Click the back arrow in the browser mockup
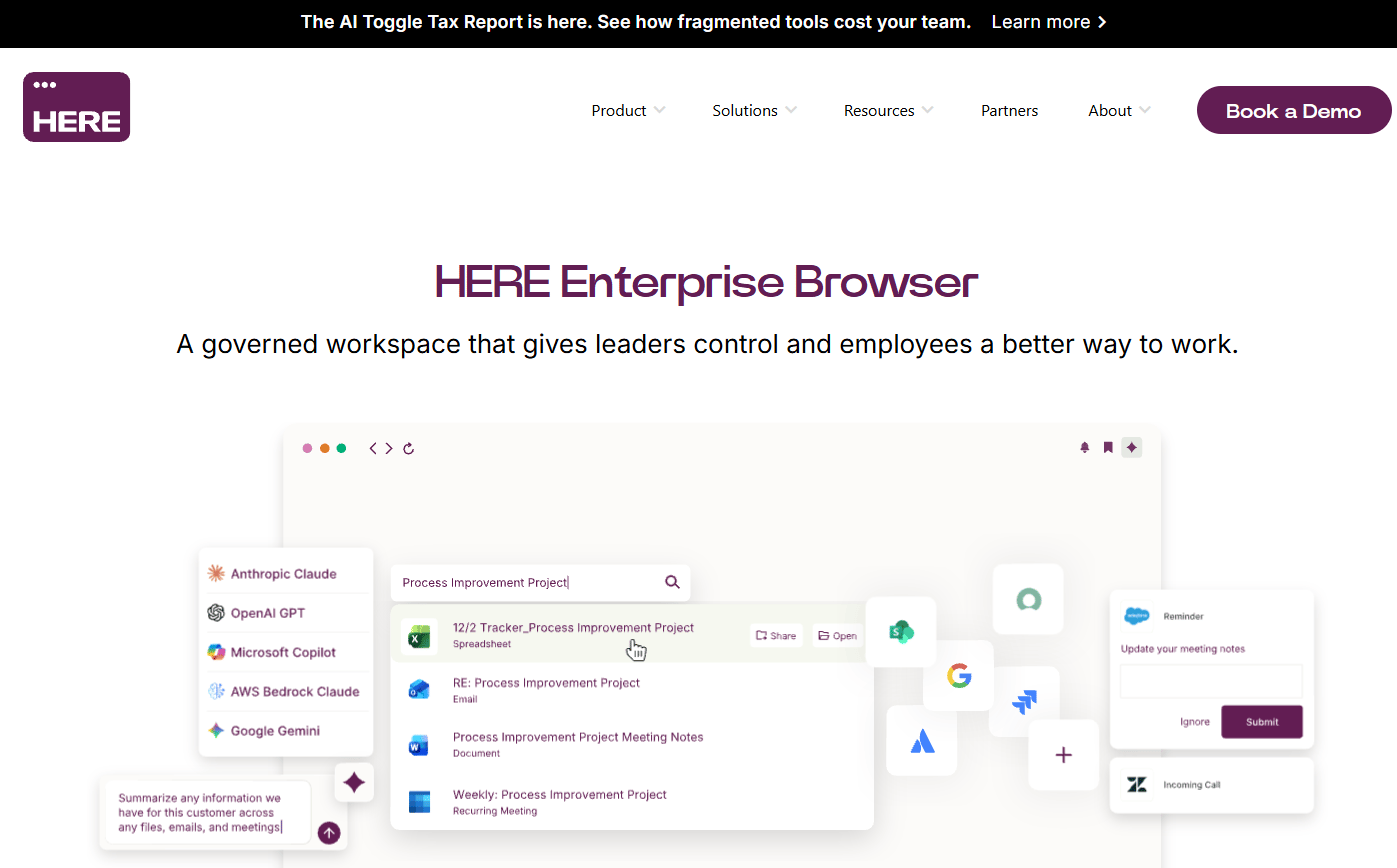Screen dimensions: 1397x868 click(x=373, y=449)
